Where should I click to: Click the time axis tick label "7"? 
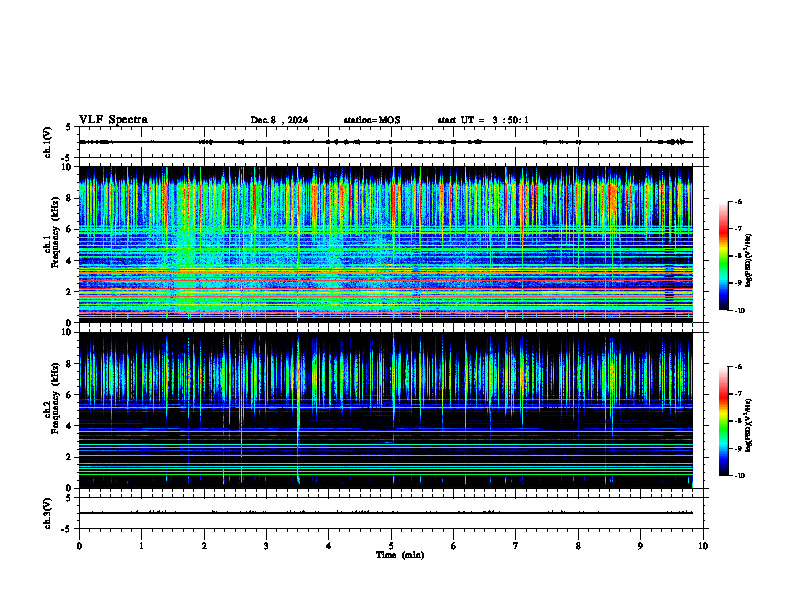click(516, 546)
